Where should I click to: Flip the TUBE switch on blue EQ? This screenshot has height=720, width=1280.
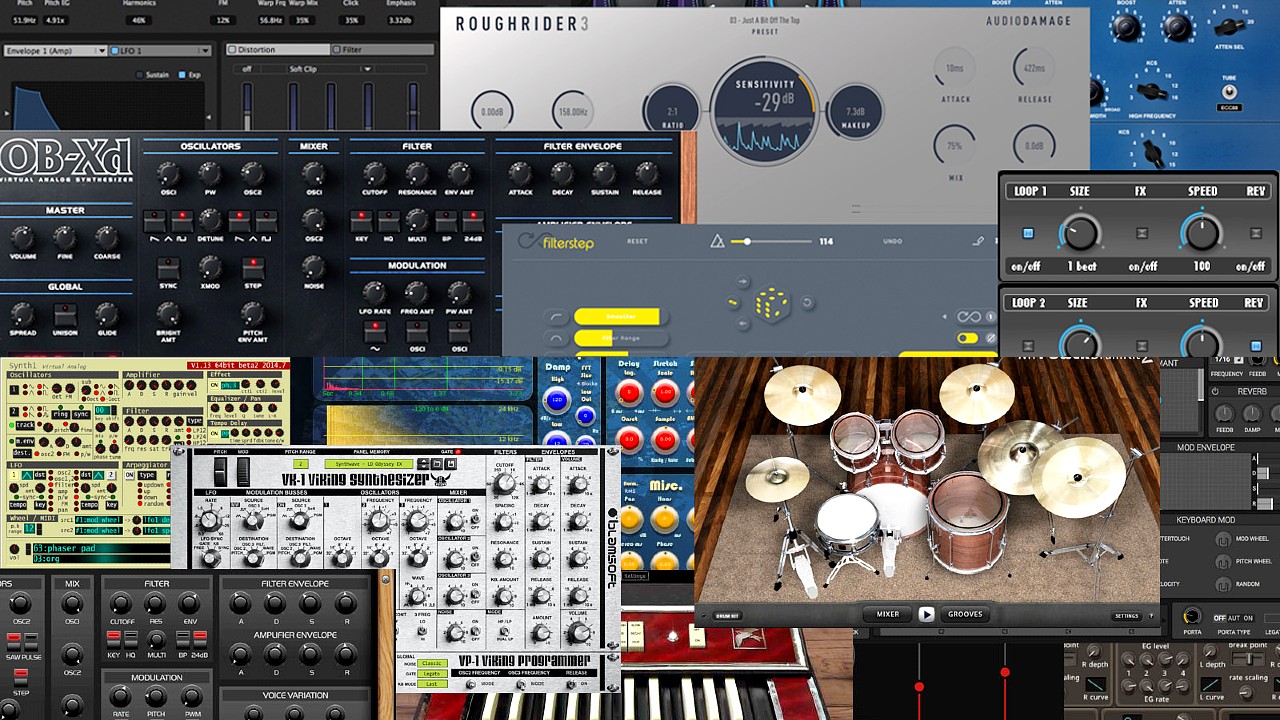(x=1227, y=92)
